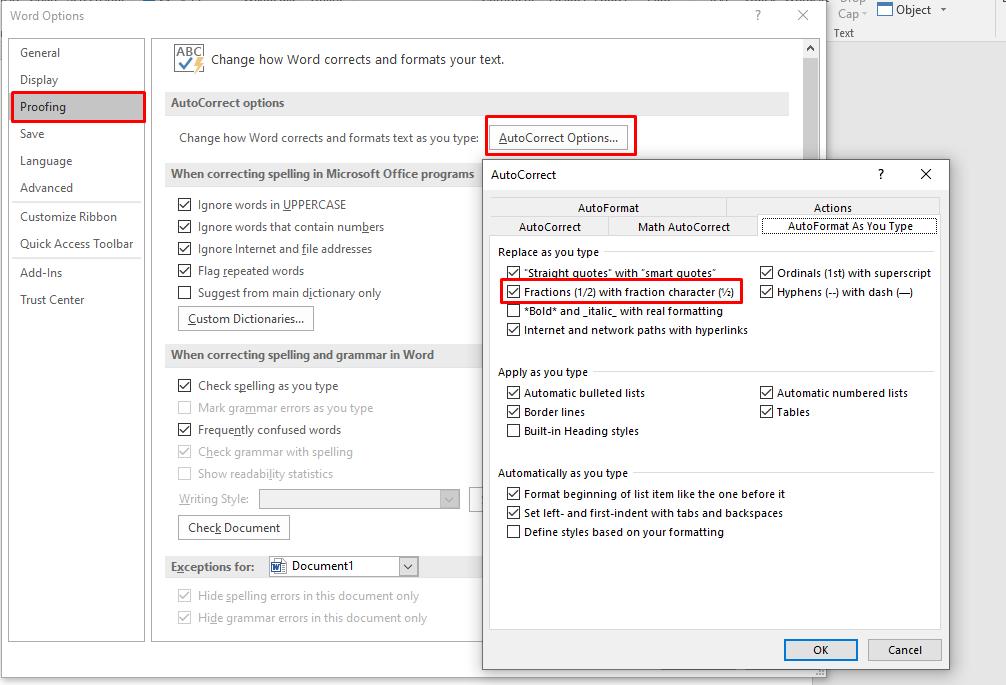
Task: Click the Check Document button
Action: [x=234, y=528]
